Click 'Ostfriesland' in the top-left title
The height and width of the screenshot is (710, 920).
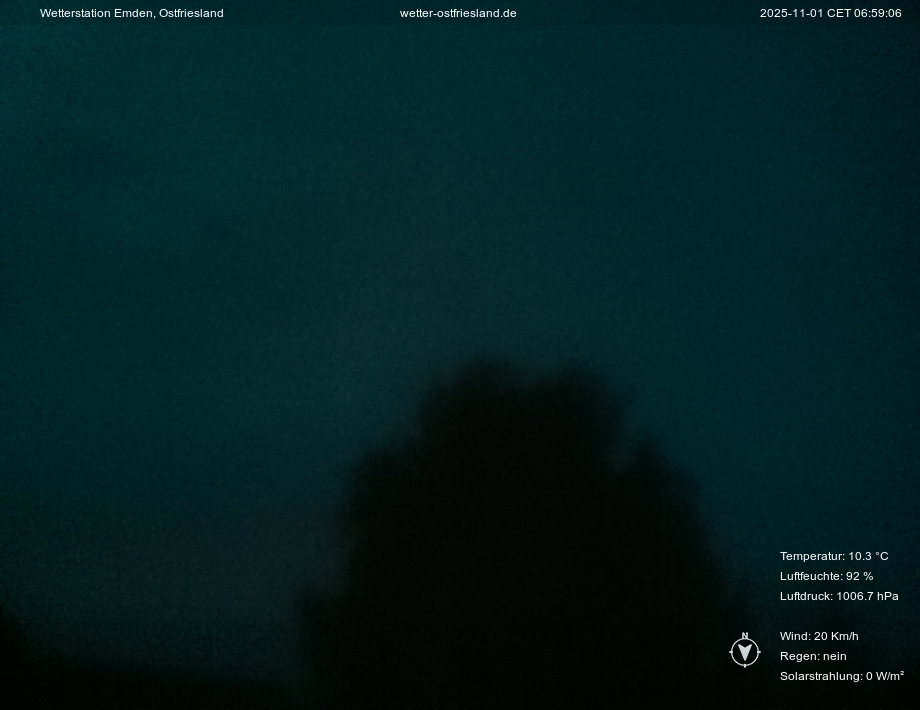point(191,13)
